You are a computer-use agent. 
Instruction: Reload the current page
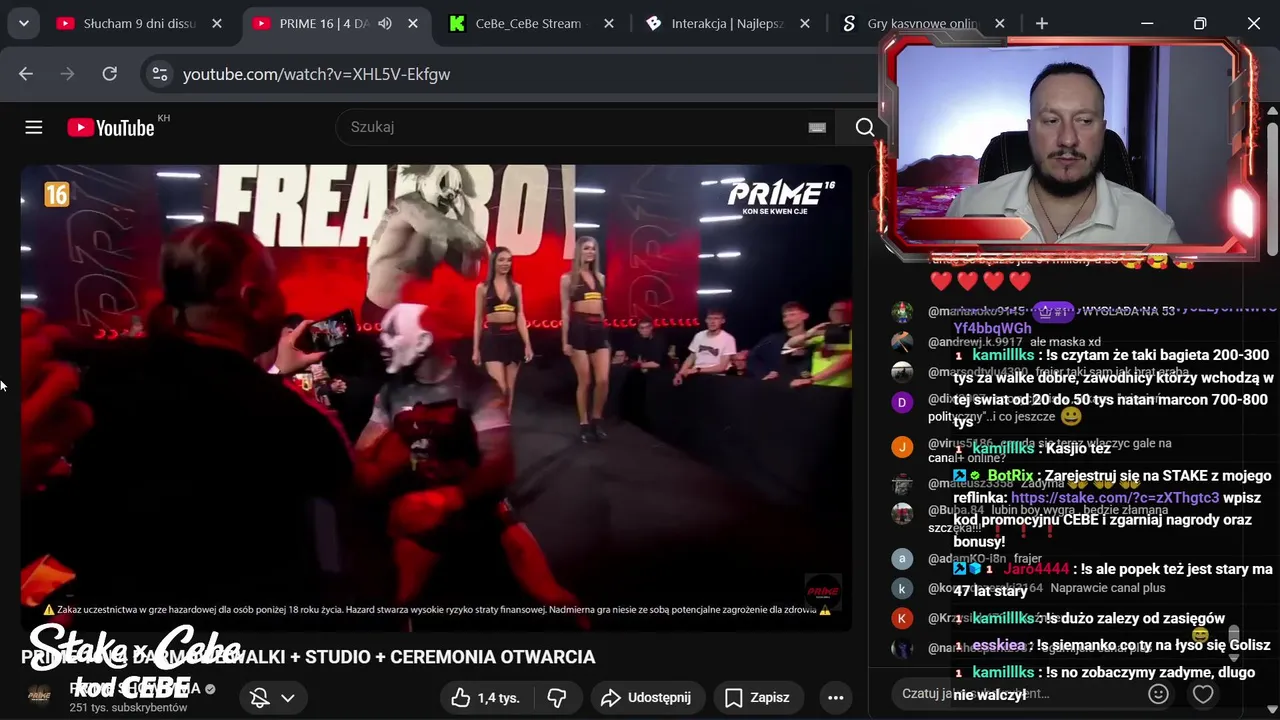110,74
